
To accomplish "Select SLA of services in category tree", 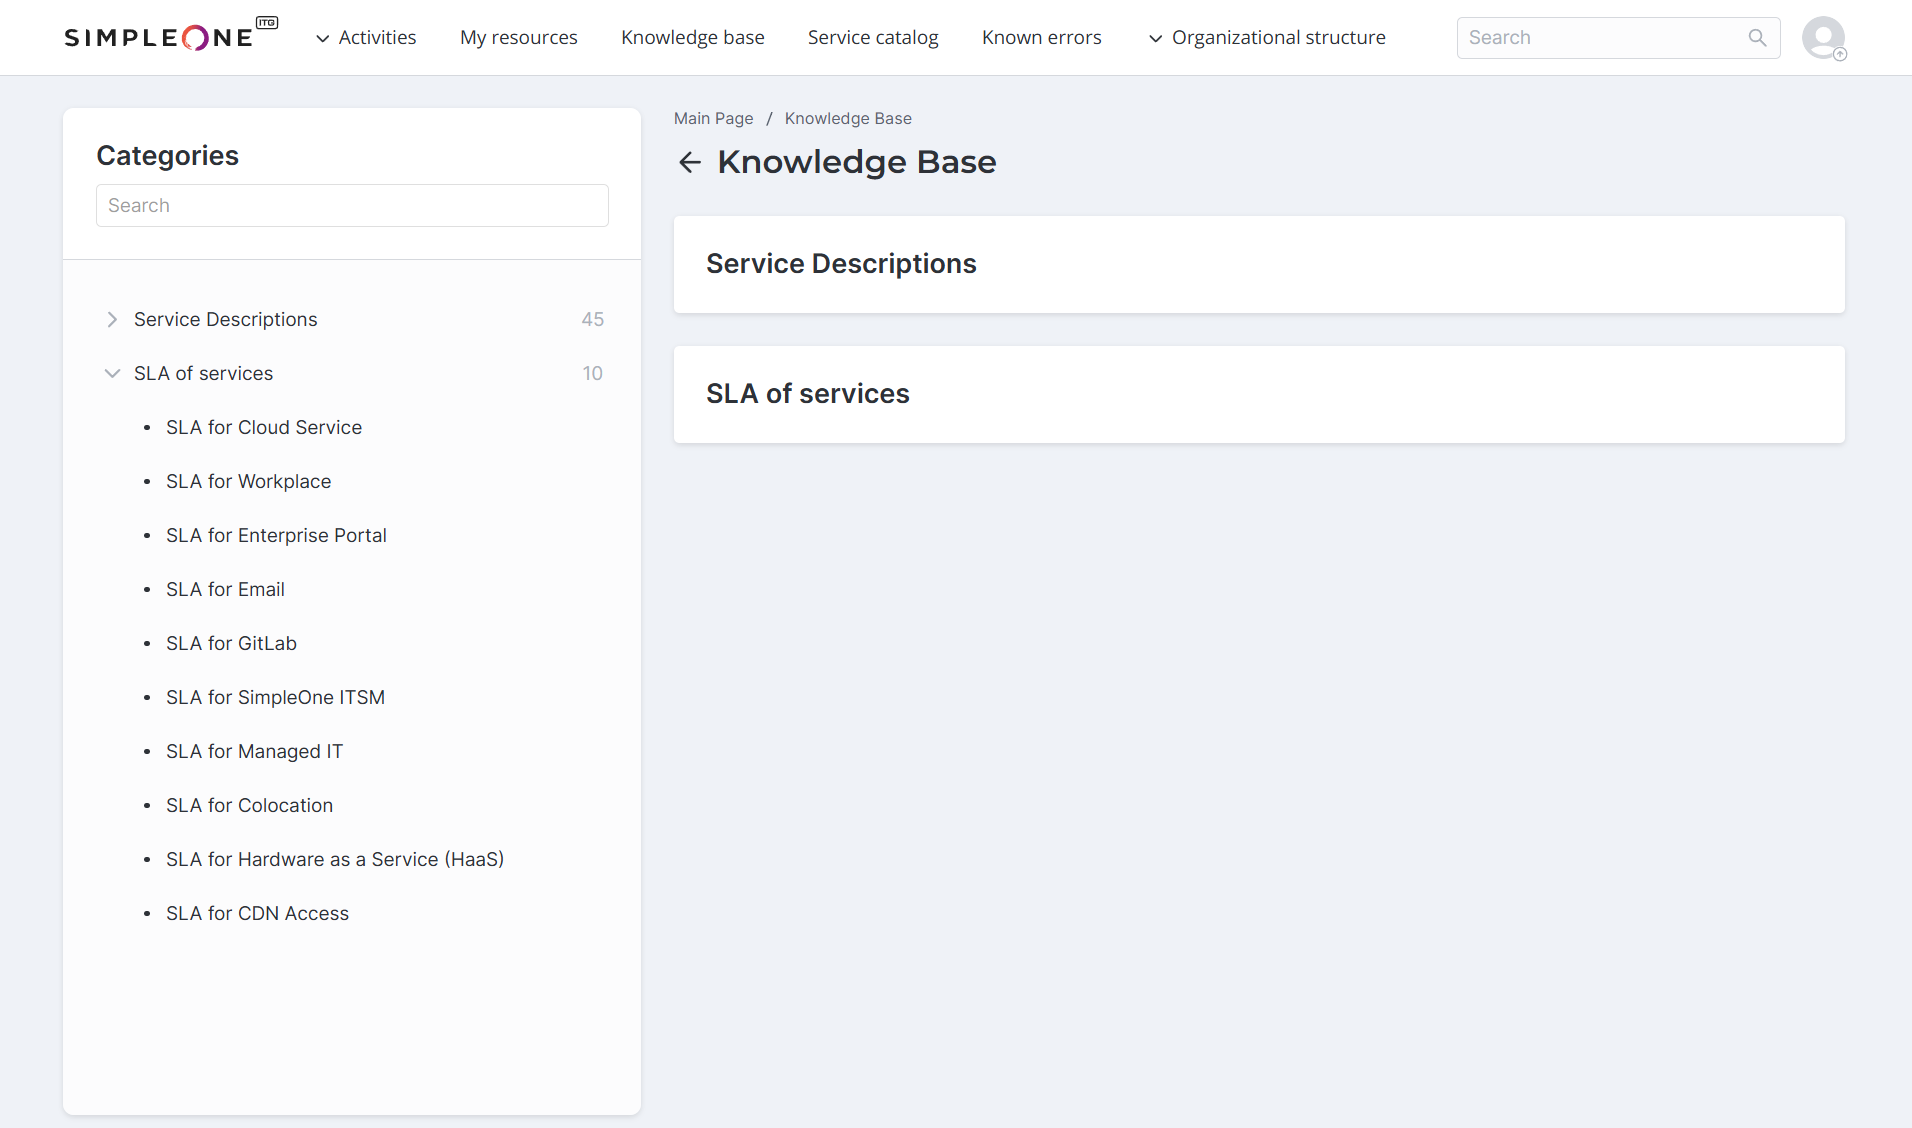I will [204, 373].
